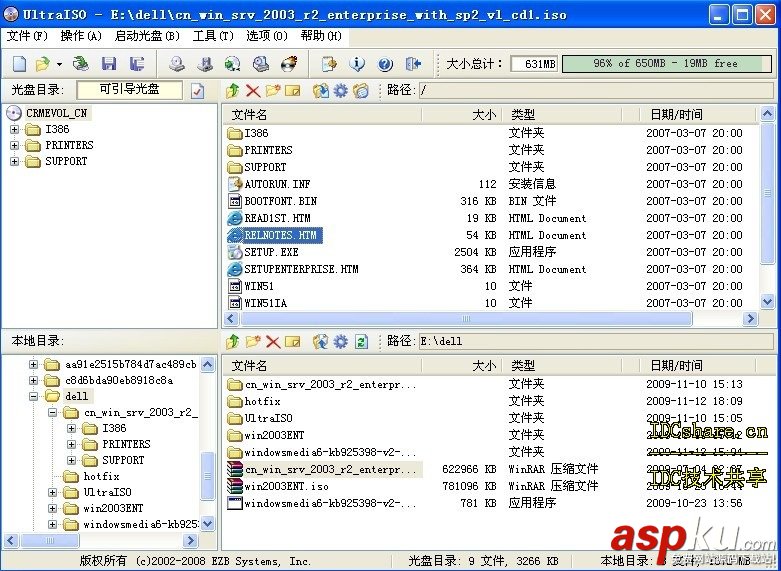Image resolution: width=781 pixels, height=571 pixels.
Task: Click the Exit icon in the main toolbar
Action: coord(413,64)
